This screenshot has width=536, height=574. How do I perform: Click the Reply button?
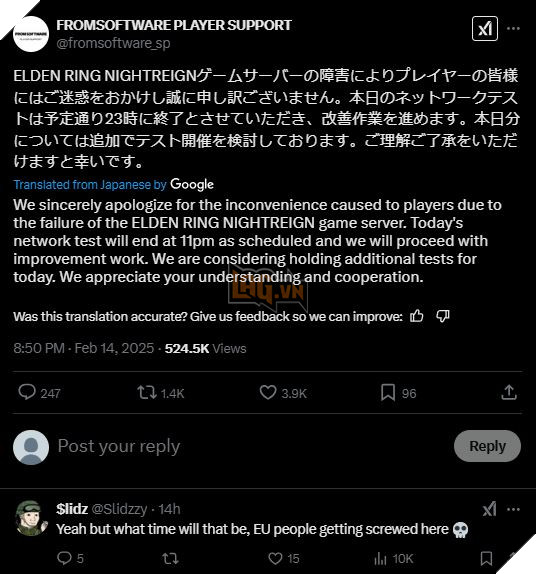coord(487,446)
